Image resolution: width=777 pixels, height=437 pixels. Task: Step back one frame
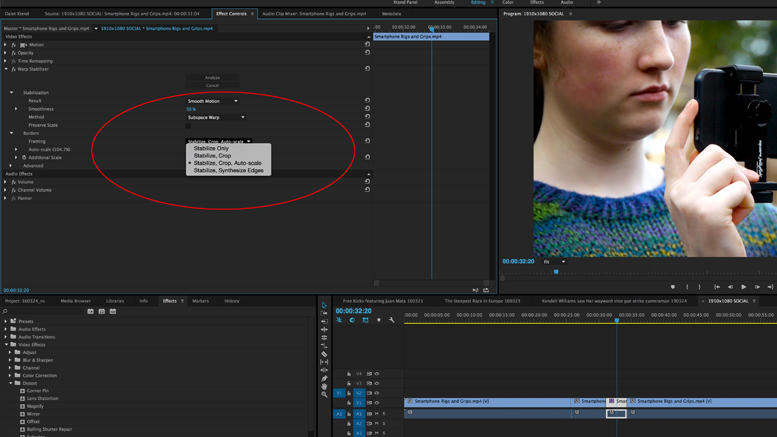[730, 287]
